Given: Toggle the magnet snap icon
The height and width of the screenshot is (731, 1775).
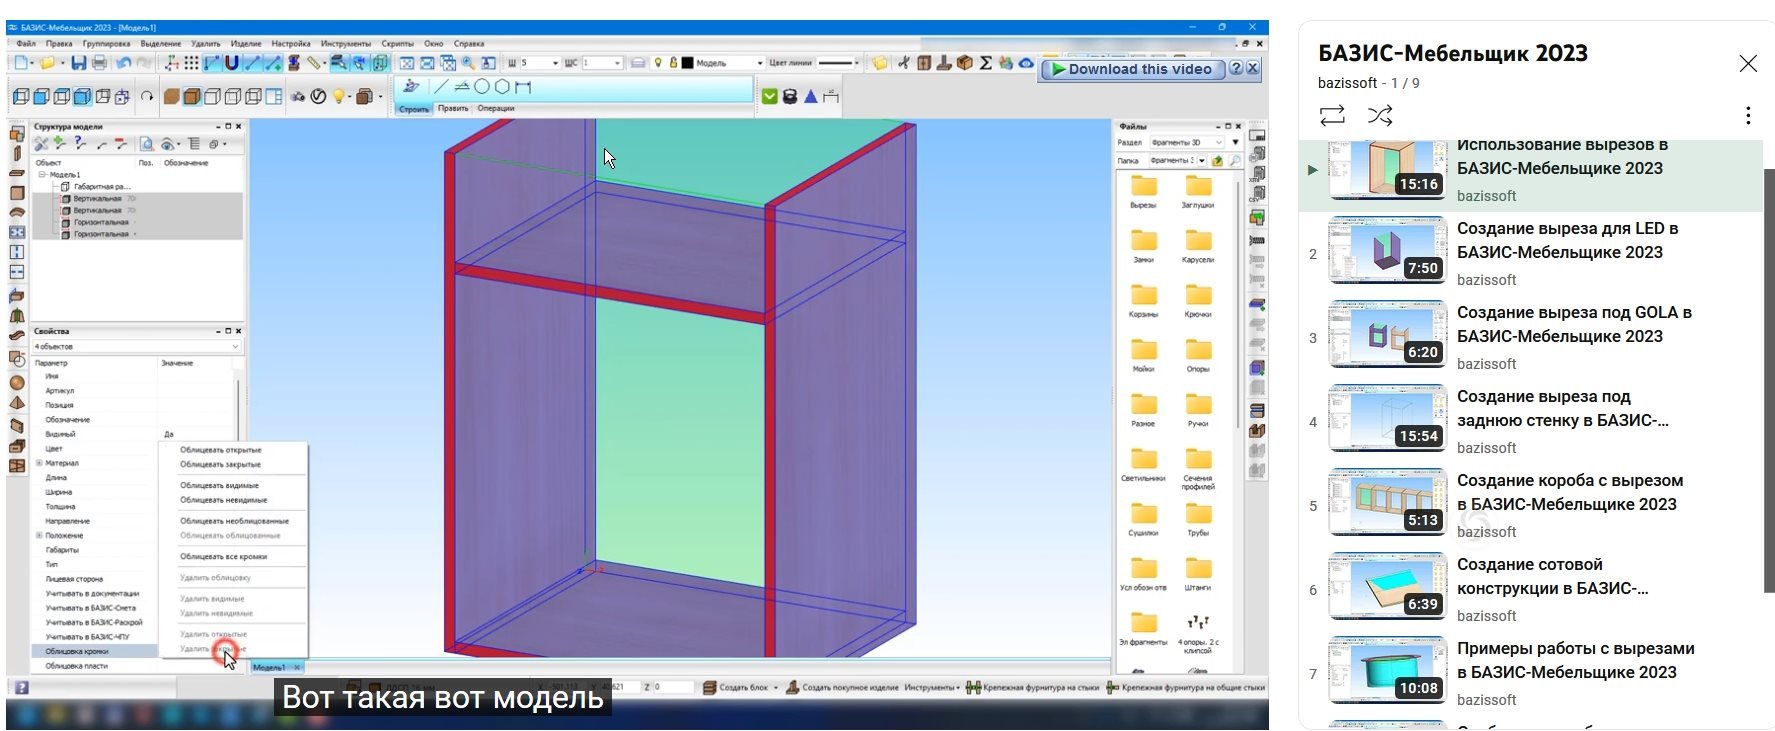Looking at the screenshot, I should point(231,63).
